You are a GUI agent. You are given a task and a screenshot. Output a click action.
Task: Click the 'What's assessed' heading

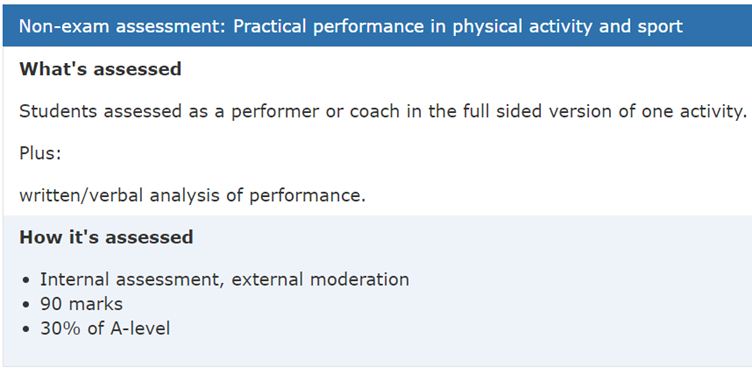[x=100, y=69]
